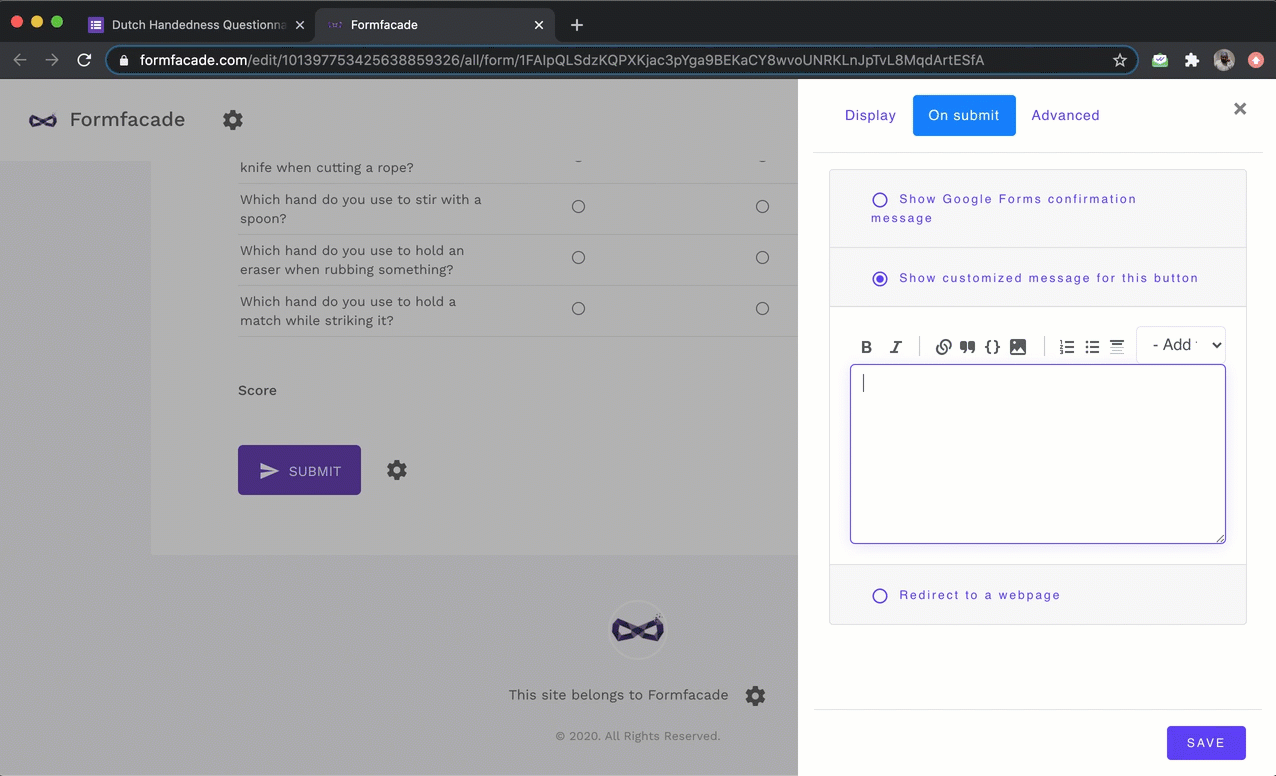The width and height of the screenshot is (1276, 776).
Task: Insert a code block using the braces icon
Action: tap(992, 346)
